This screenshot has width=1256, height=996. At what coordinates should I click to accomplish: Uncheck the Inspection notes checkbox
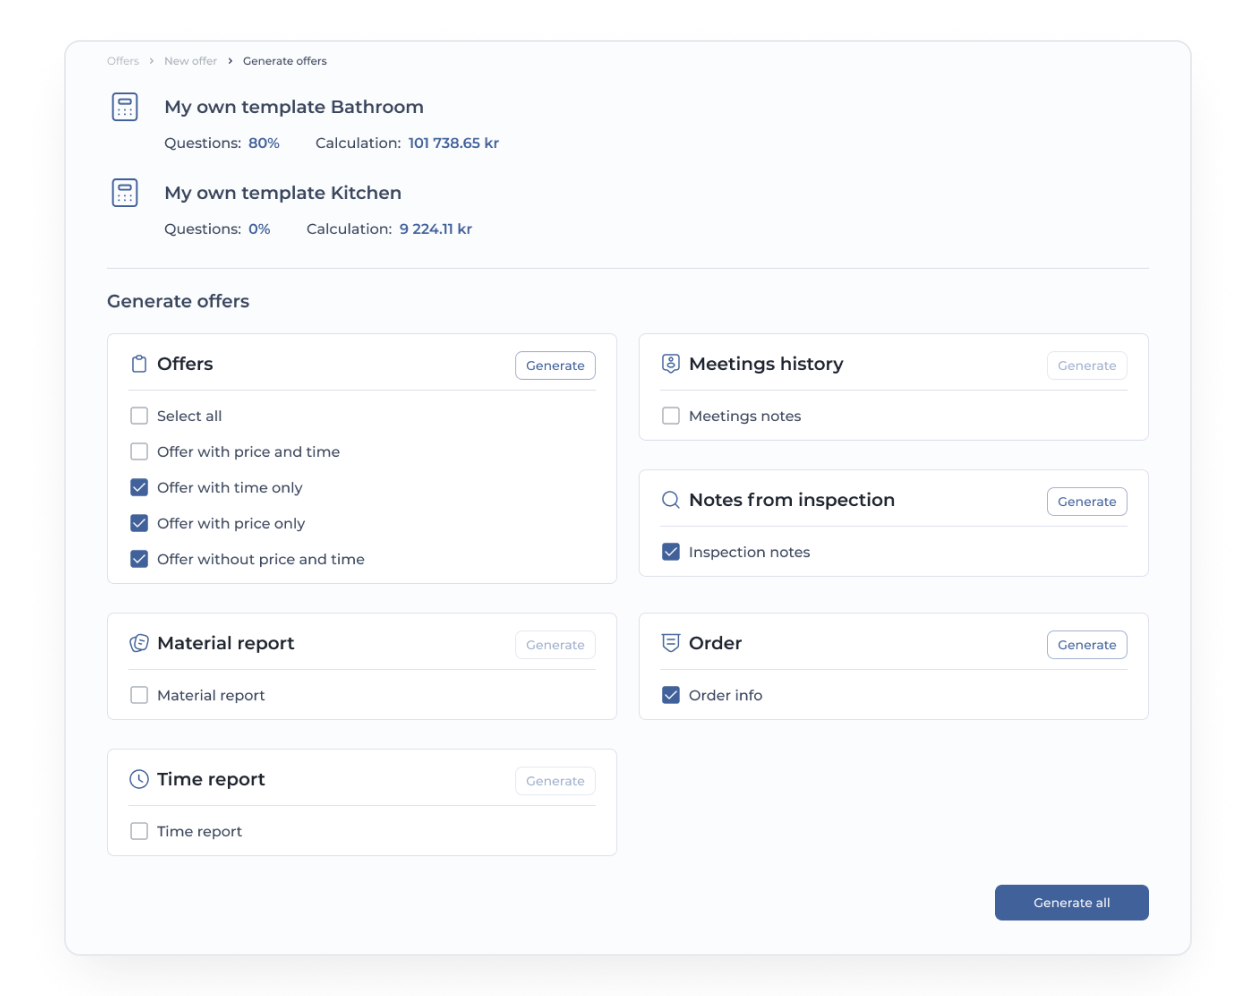(x=671, y=552)
